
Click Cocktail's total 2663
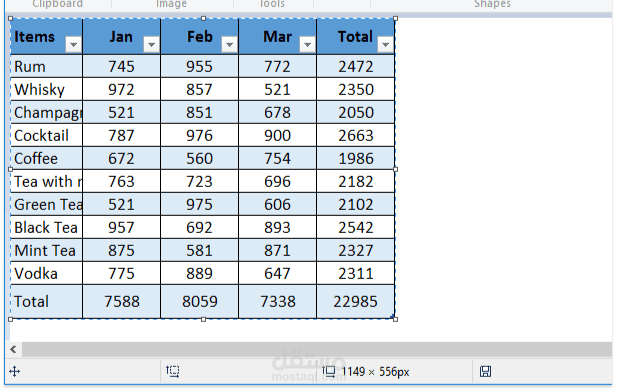coord(355,135)
